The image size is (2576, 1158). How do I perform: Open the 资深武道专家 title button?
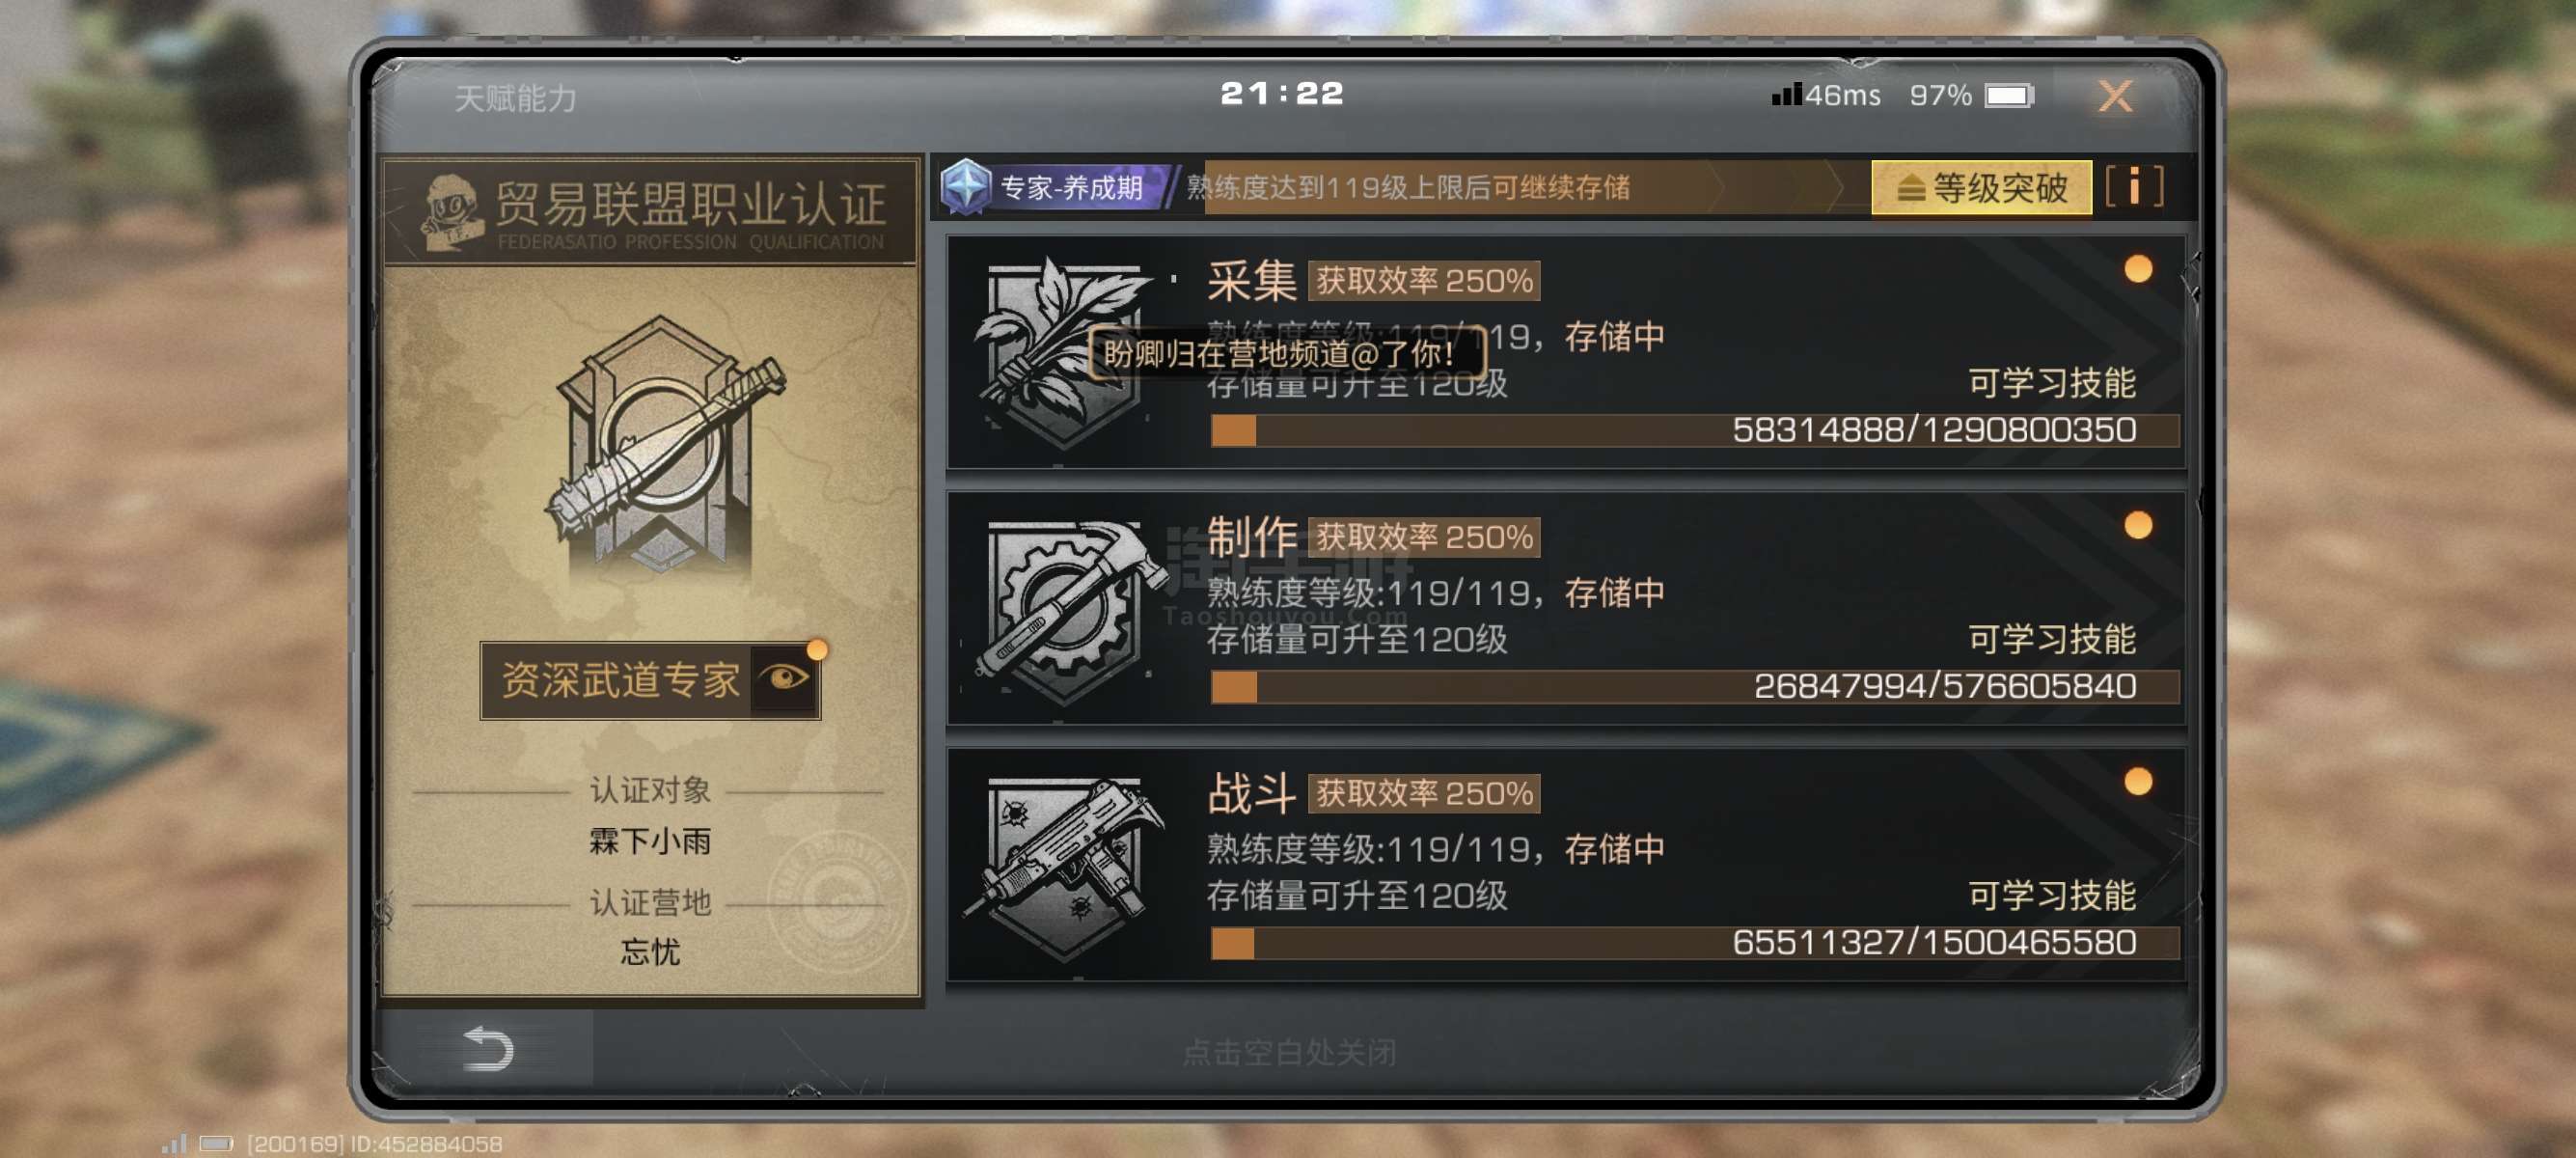click(x=651, y=680)
